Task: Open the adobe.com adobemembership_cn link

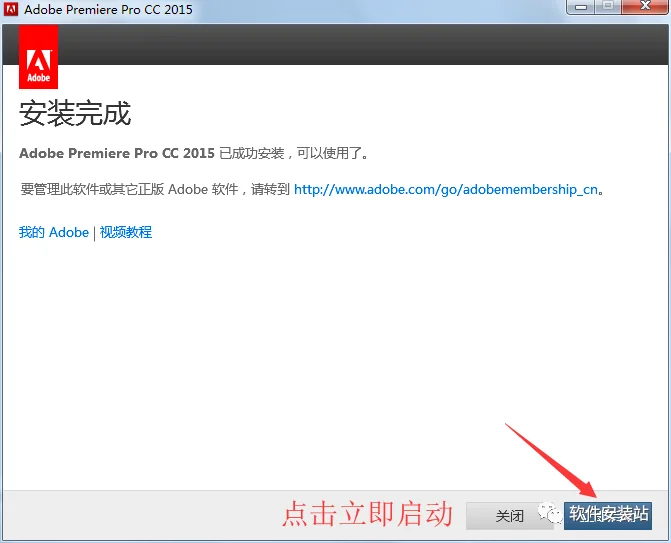Action: 446,189
